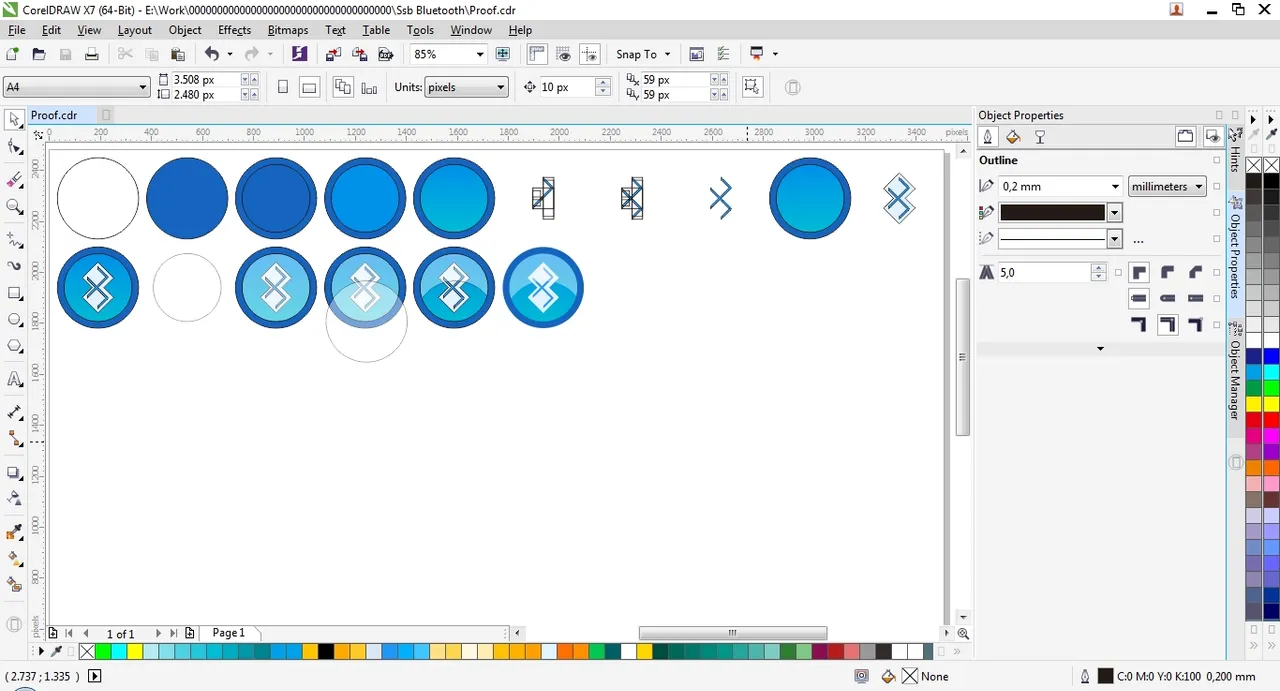Click the No Color swatch in bottom palette
1280x691 pixels.
tap(87, 652)
